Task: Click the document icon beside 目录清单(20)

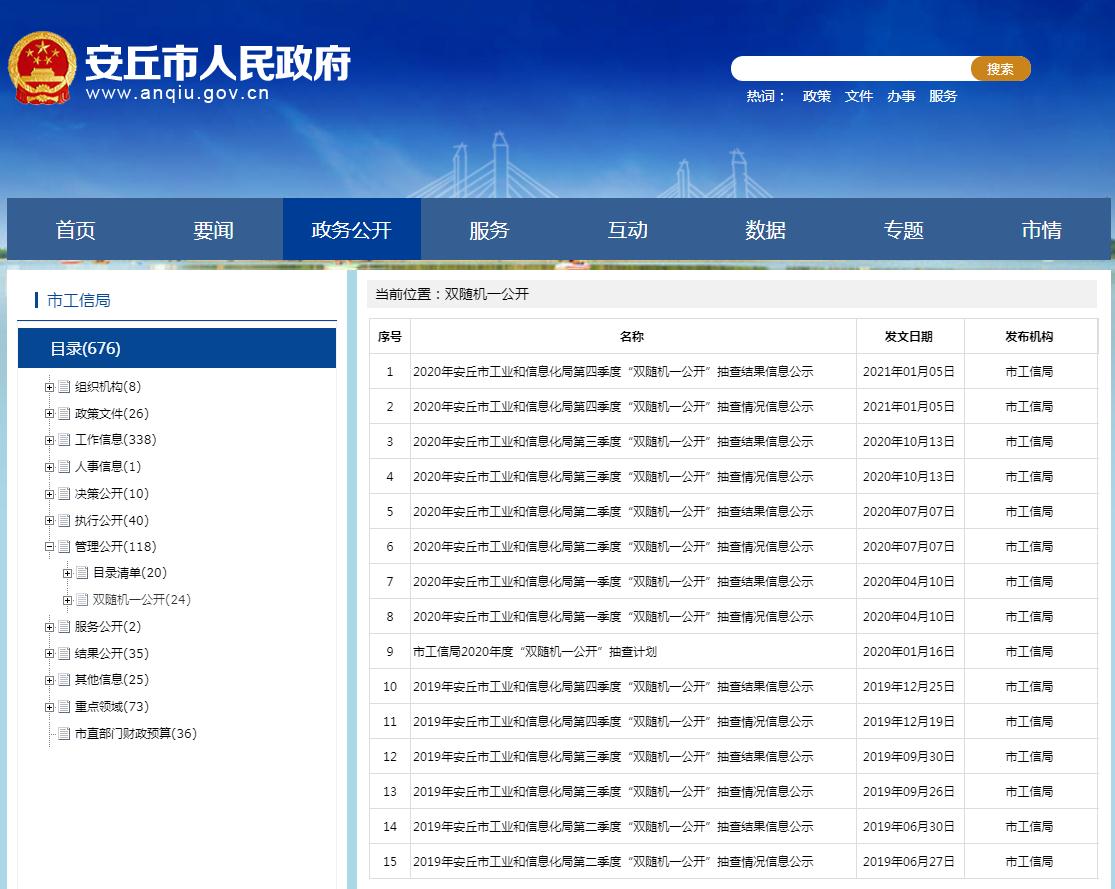Action: [x=82, y=573]
